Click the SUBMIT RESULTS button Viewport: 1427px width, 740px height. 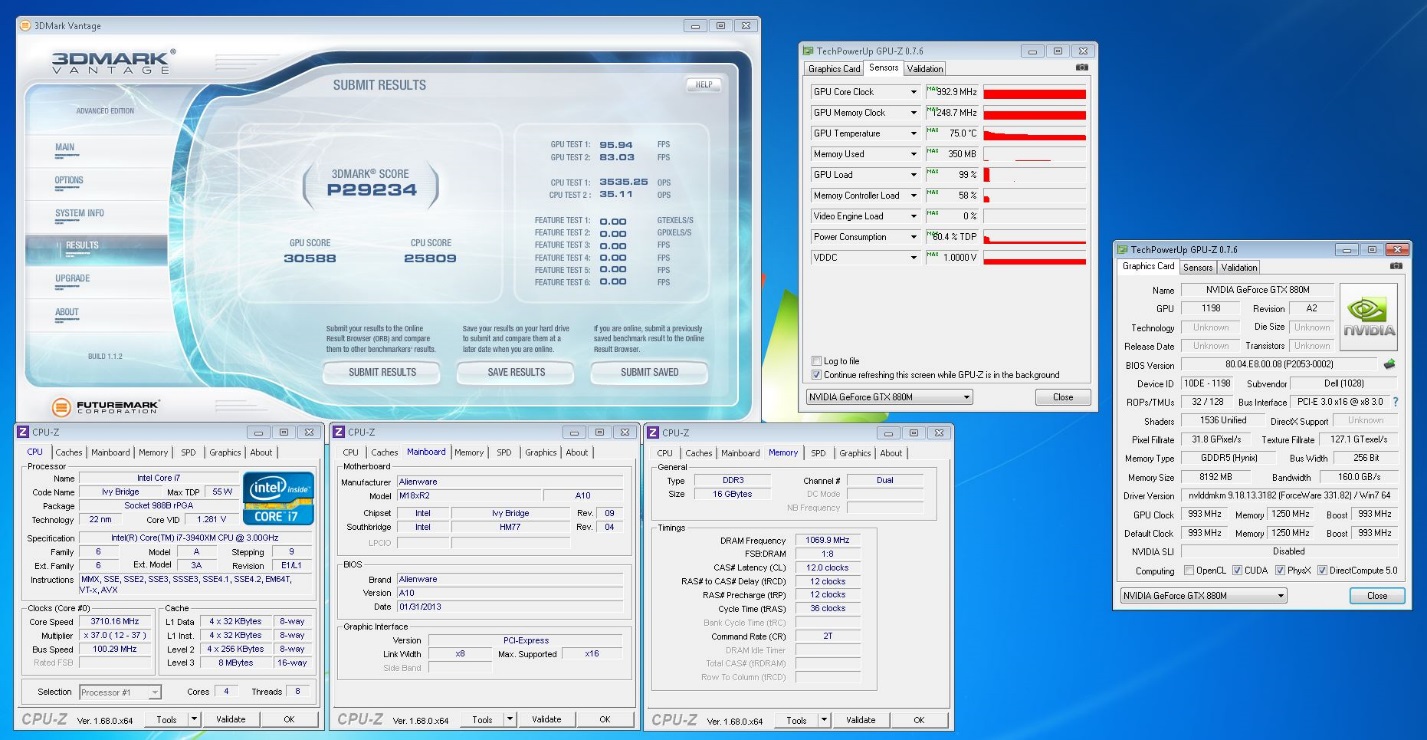tap(382, 372)
